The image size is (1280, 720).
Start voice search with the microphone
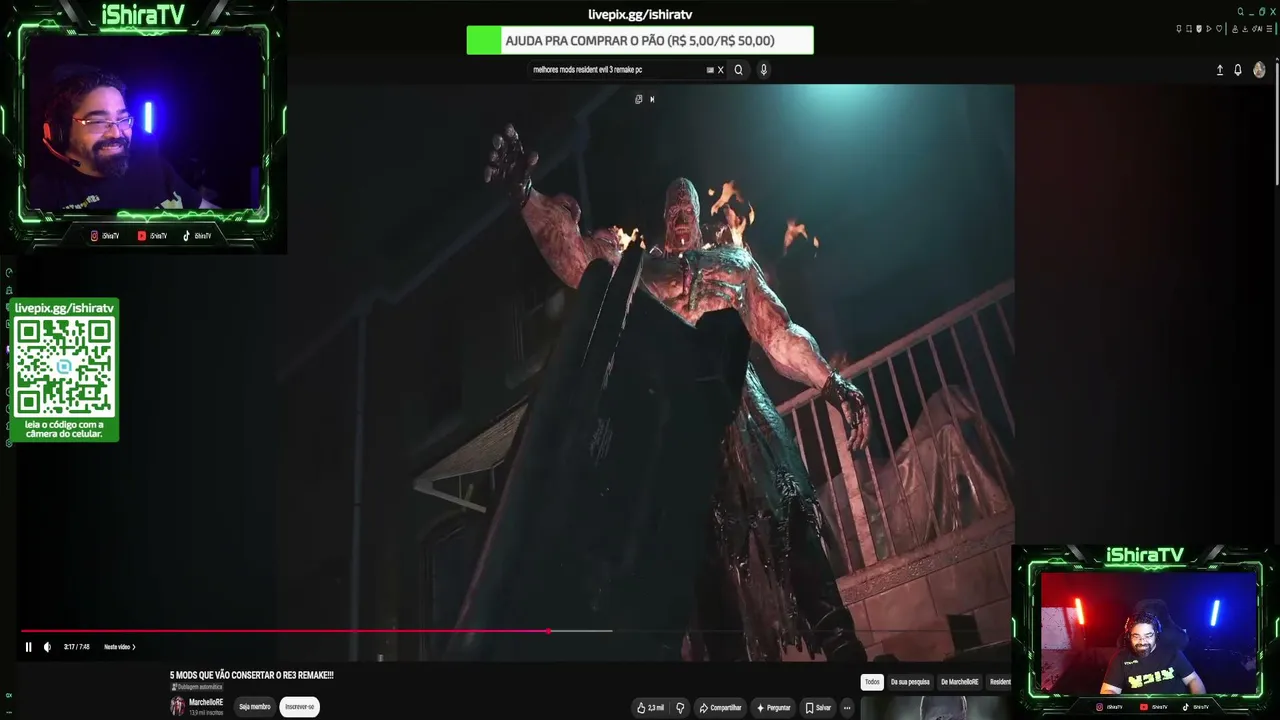[x=764, y=70]
